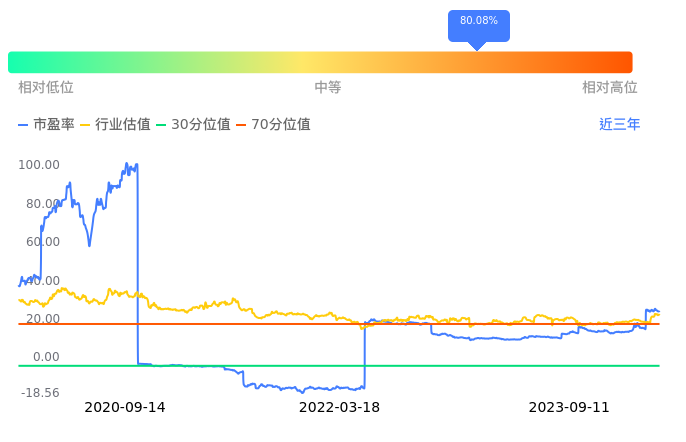This screenshot has width=686, height=442.
Task: Click the yellow line marker beside 行业估值
Action: pyautogui.click(x=85, y=125)
